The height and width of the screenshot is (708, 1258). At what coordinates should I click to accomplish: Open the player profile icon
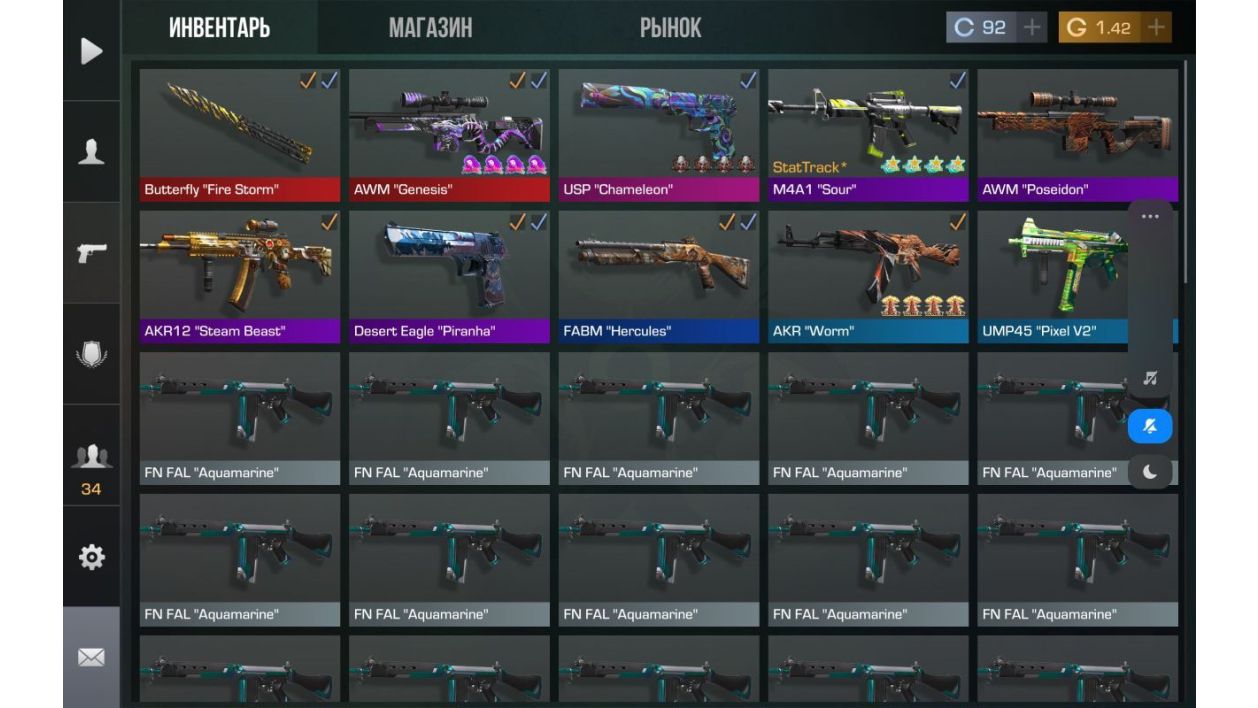91,152
